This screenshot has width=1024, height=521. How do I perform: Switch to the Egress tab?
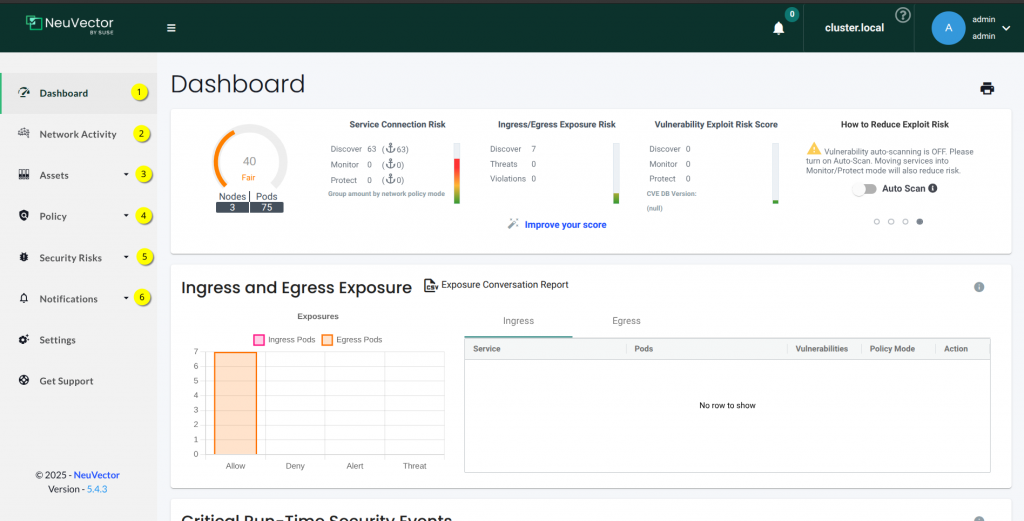click(626, 321)
